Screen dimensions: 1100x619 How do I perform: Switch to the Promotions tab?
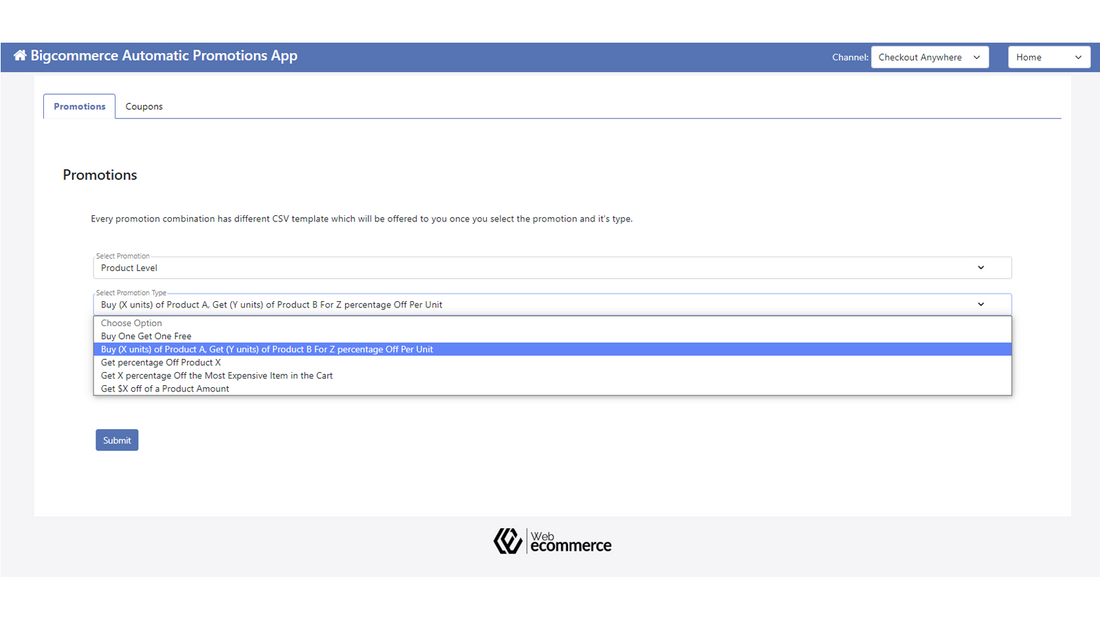pyautogui.click(x=79, y=107)
